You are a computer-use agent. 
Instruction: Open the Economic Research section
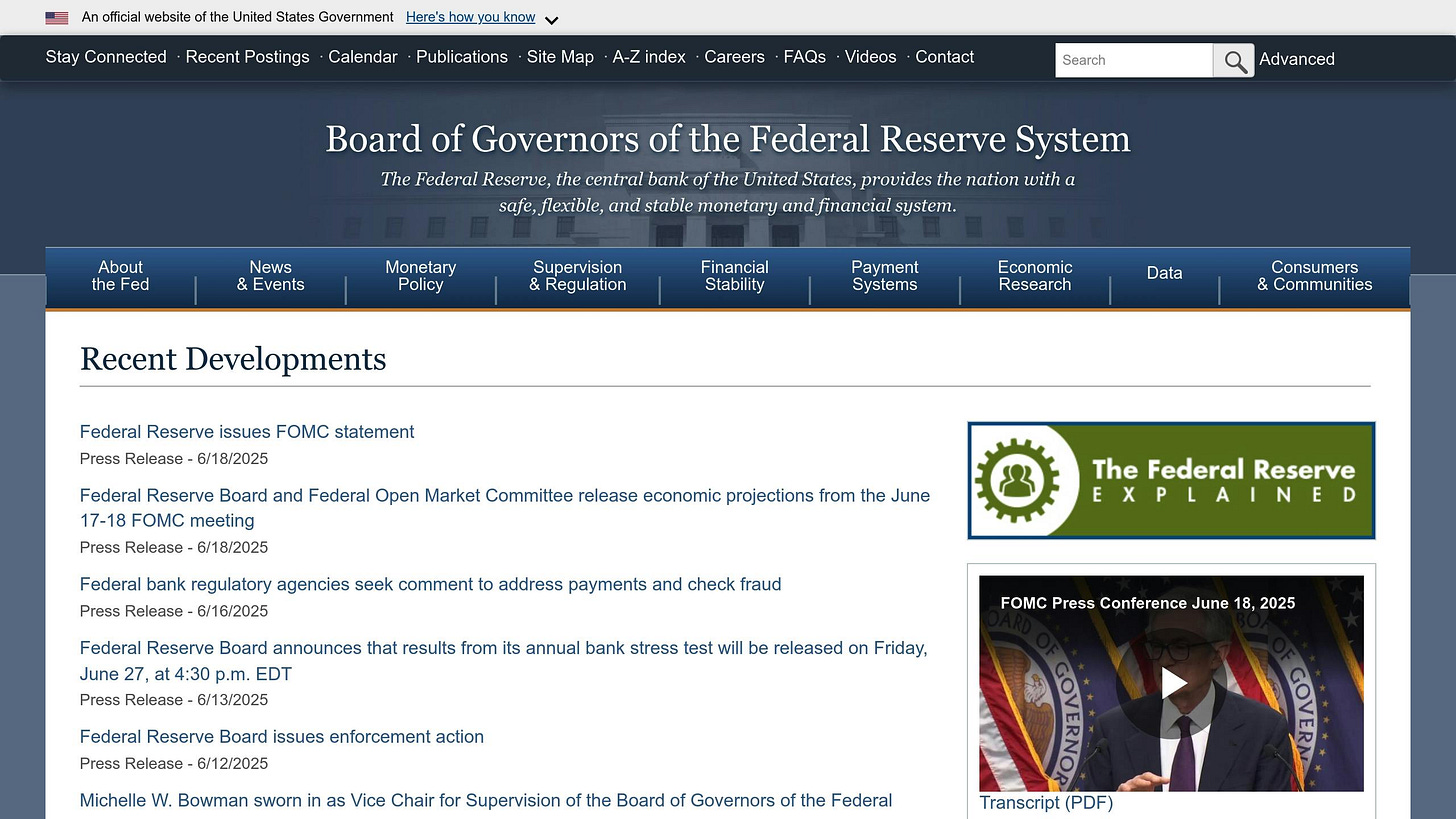point(1034,276)
